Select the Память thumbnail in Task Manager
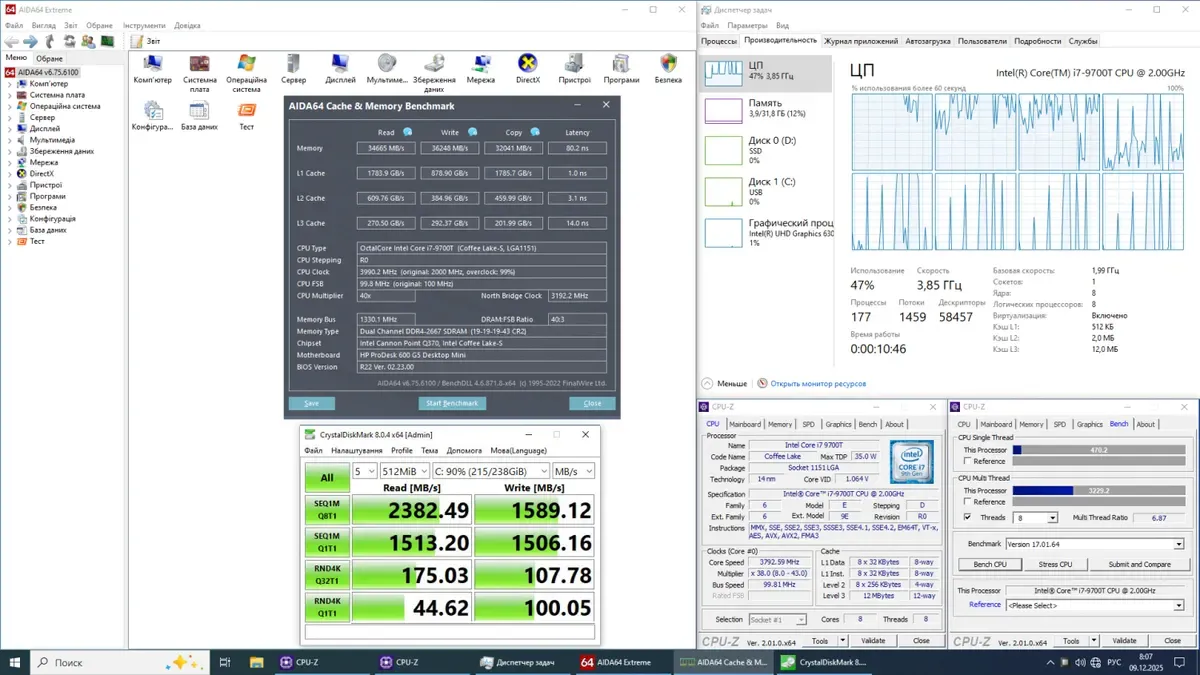Image resolution: width=1200 pixels, height=675 pixels. [x=723, y=109]
